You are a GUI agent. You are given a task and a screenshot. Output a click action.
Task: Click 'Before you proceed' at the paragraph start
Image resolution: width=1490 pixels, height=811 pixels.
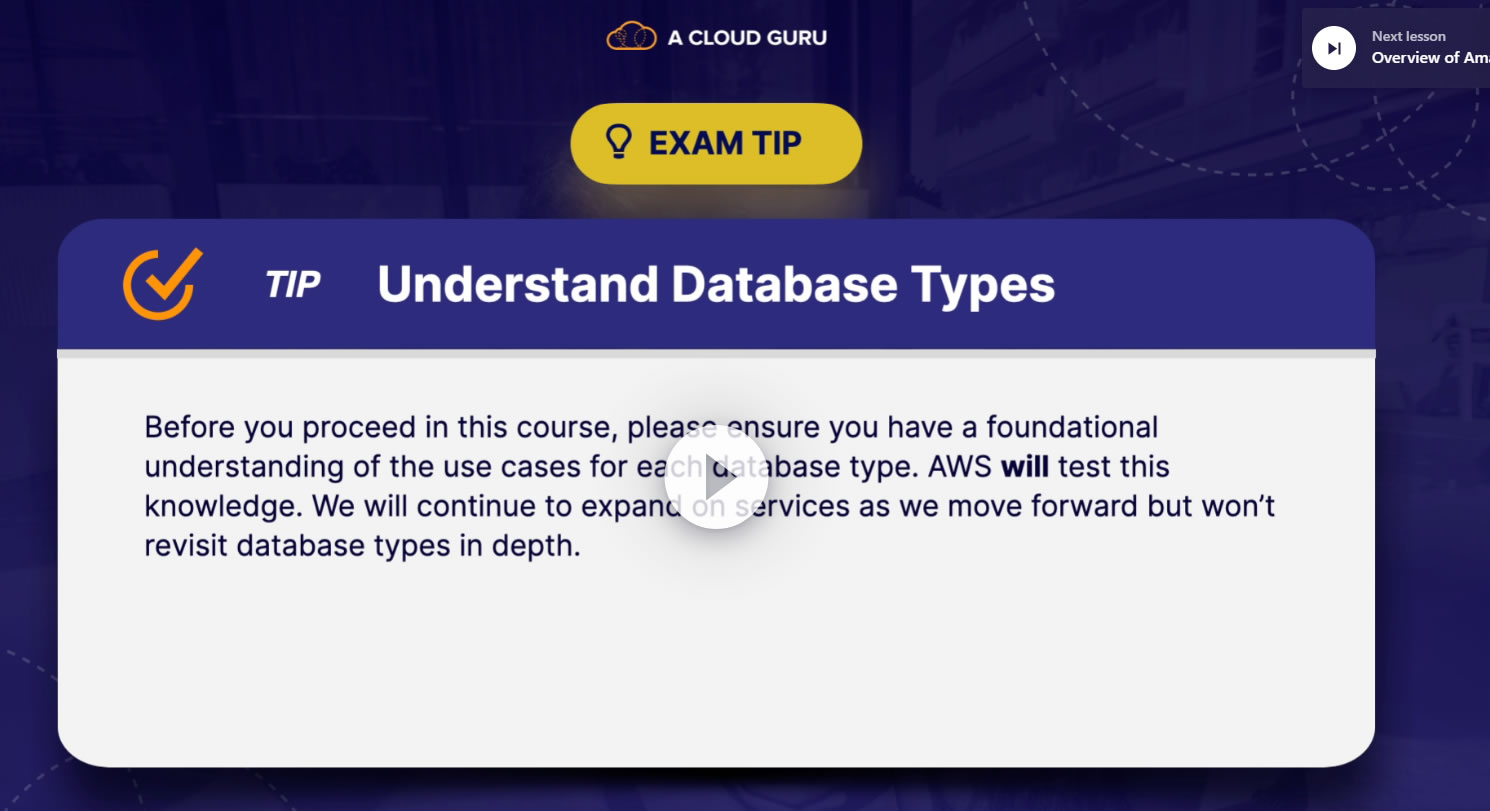coord(269,427)
